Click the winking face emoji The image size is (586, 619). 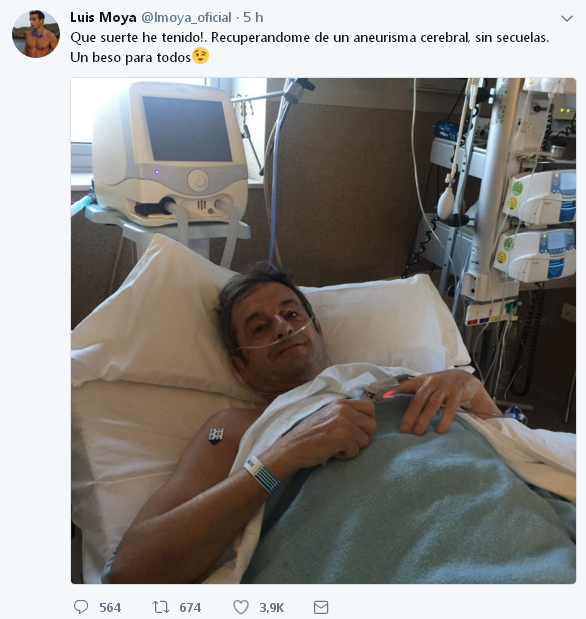tap(200, 56)
